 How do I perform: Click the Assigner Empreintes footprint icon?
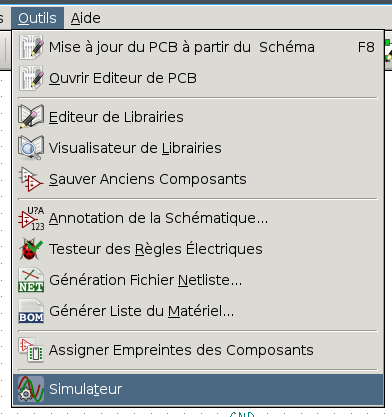[31, 350]
